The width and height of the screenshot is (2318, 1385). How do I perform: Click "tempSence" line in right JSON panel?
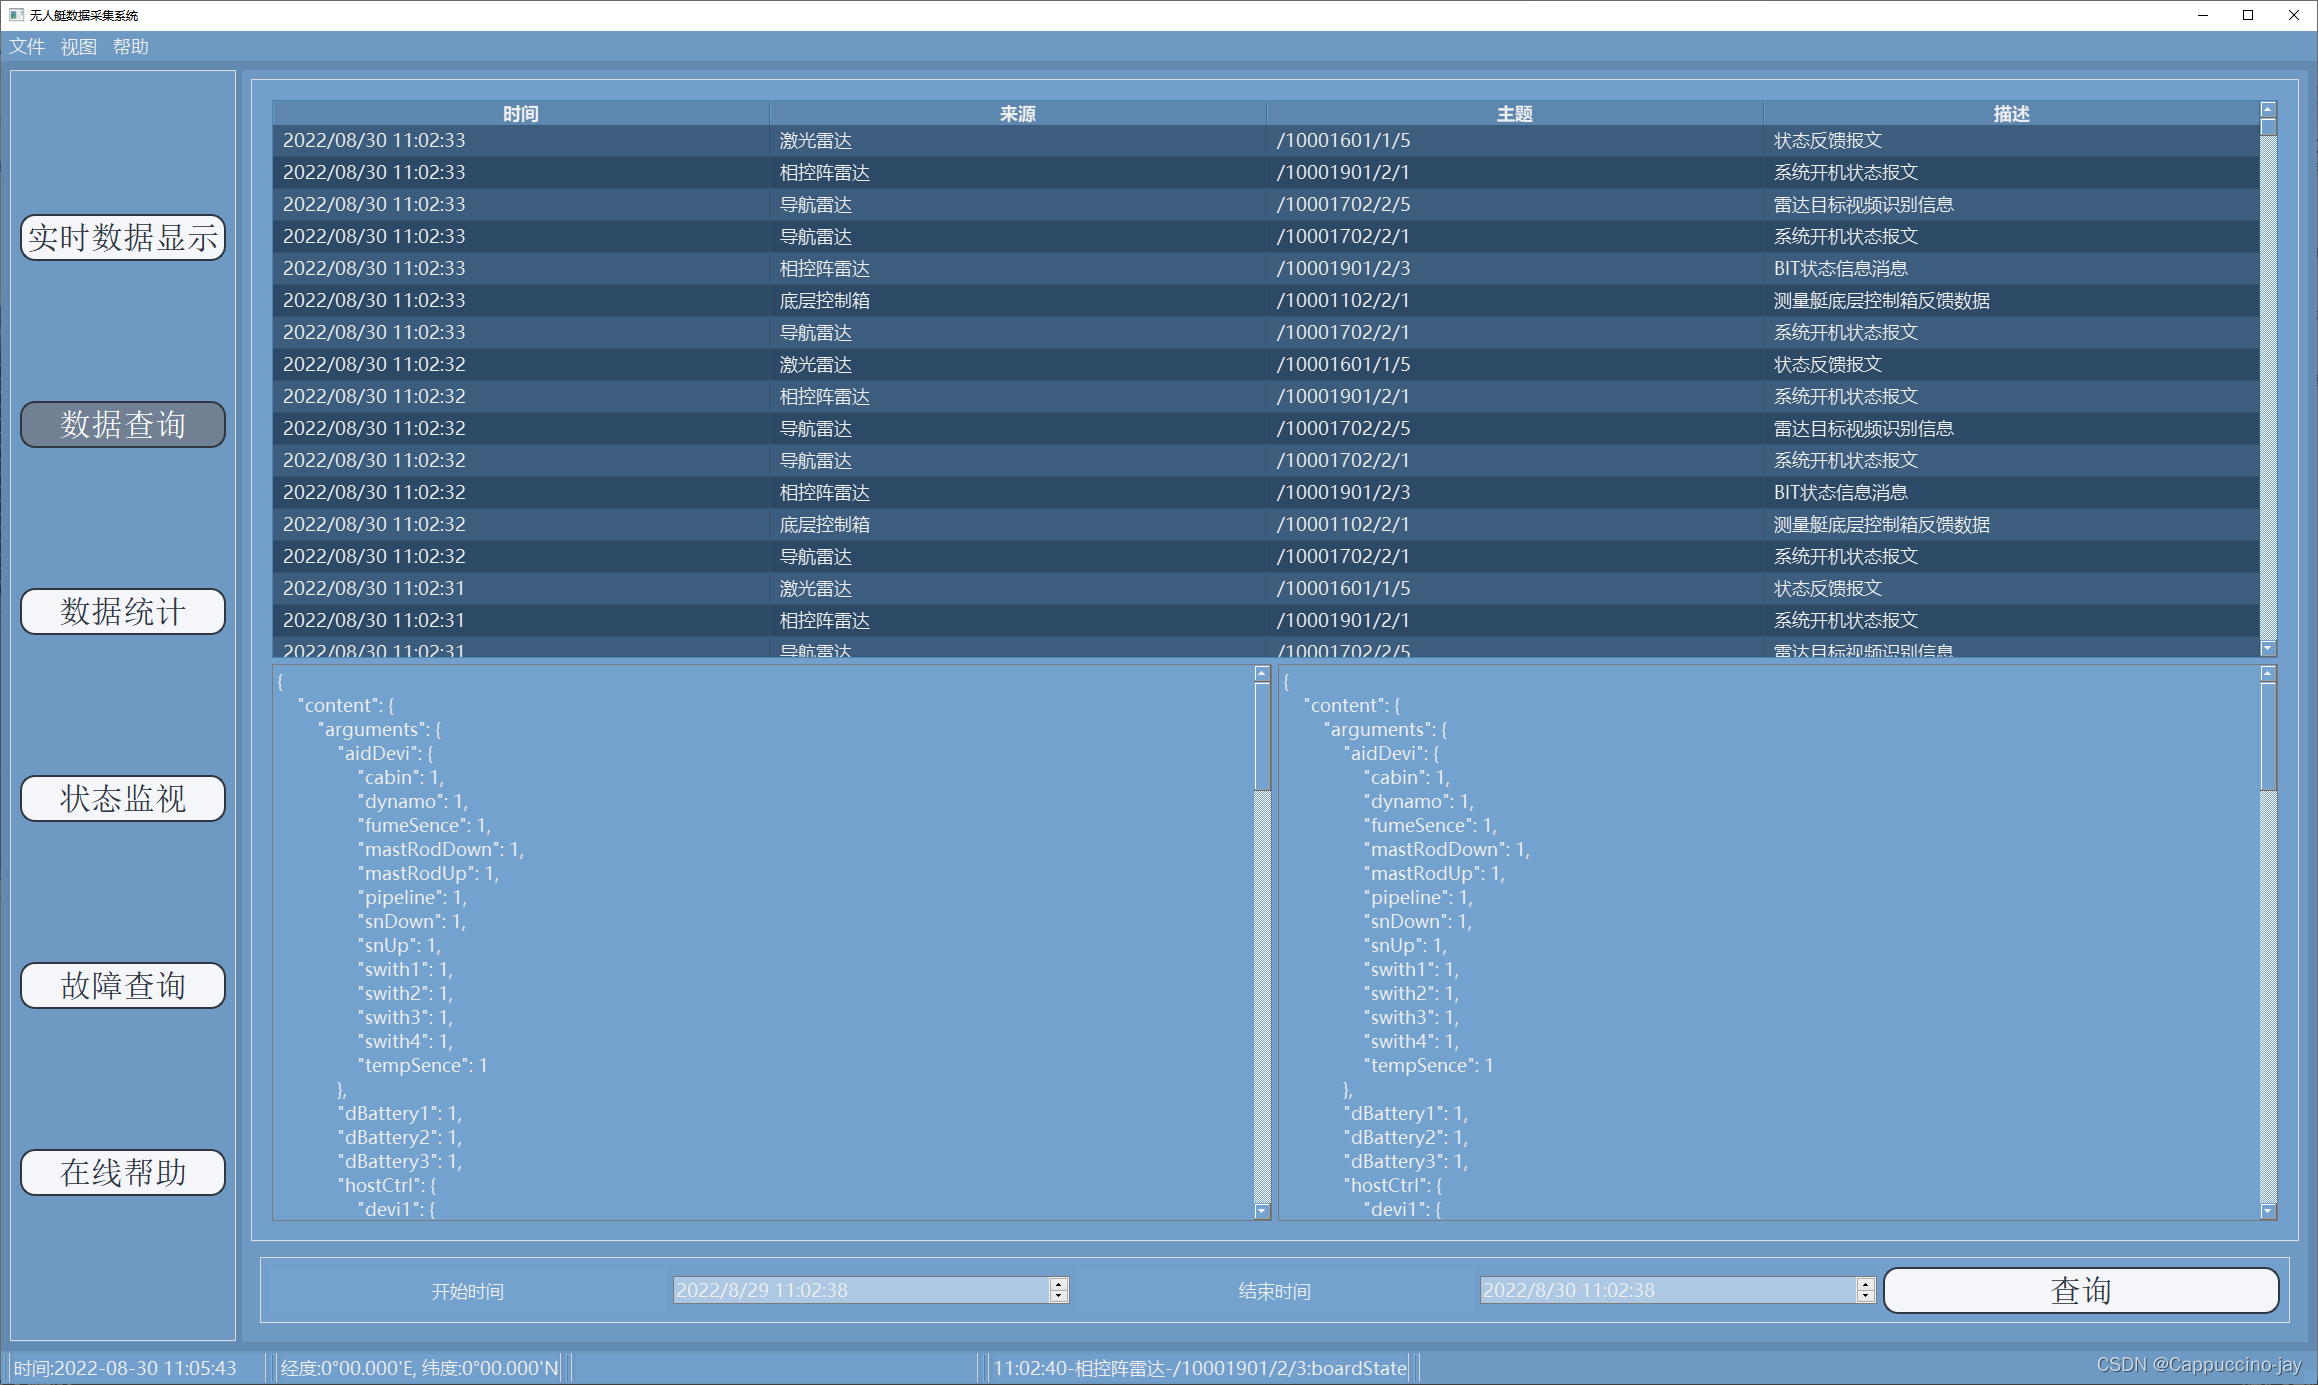(x=1429, y=1066)
